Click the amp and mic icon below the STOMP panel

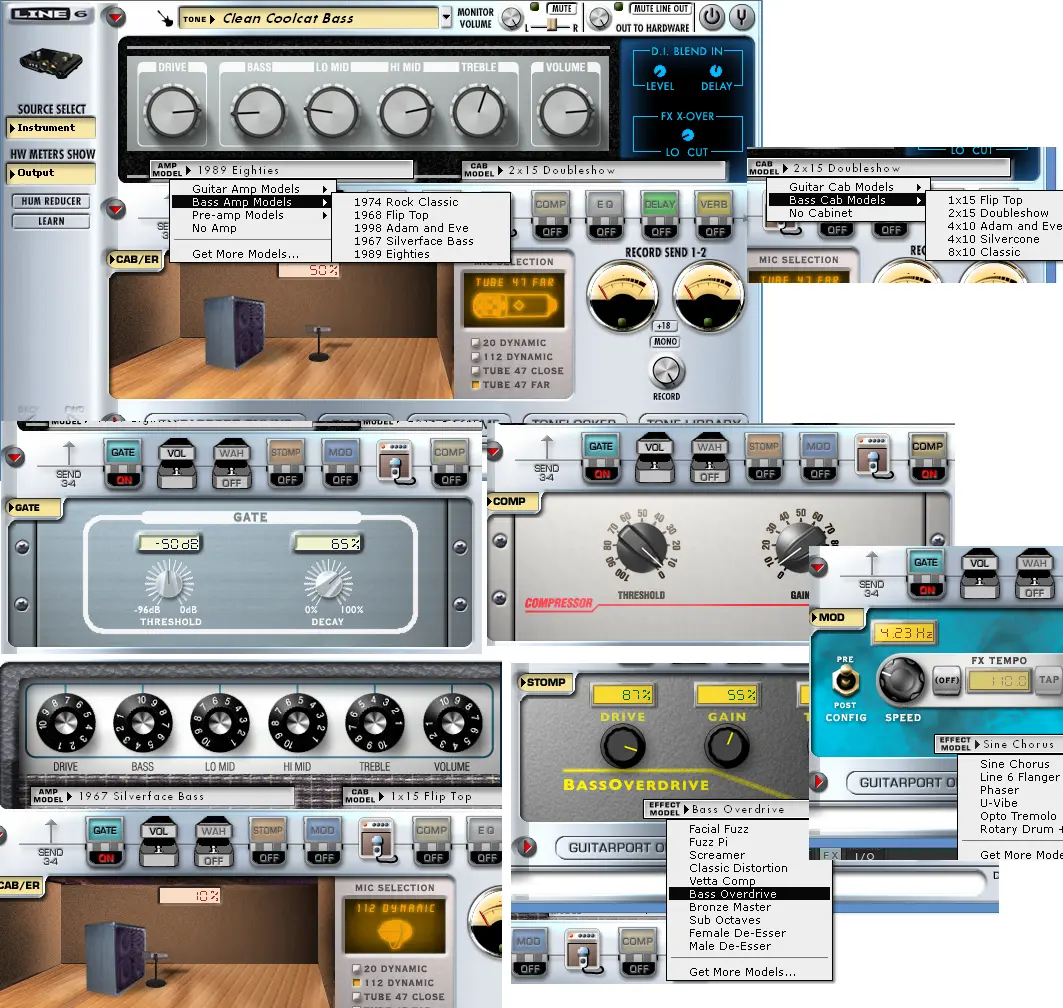(582, 950)
